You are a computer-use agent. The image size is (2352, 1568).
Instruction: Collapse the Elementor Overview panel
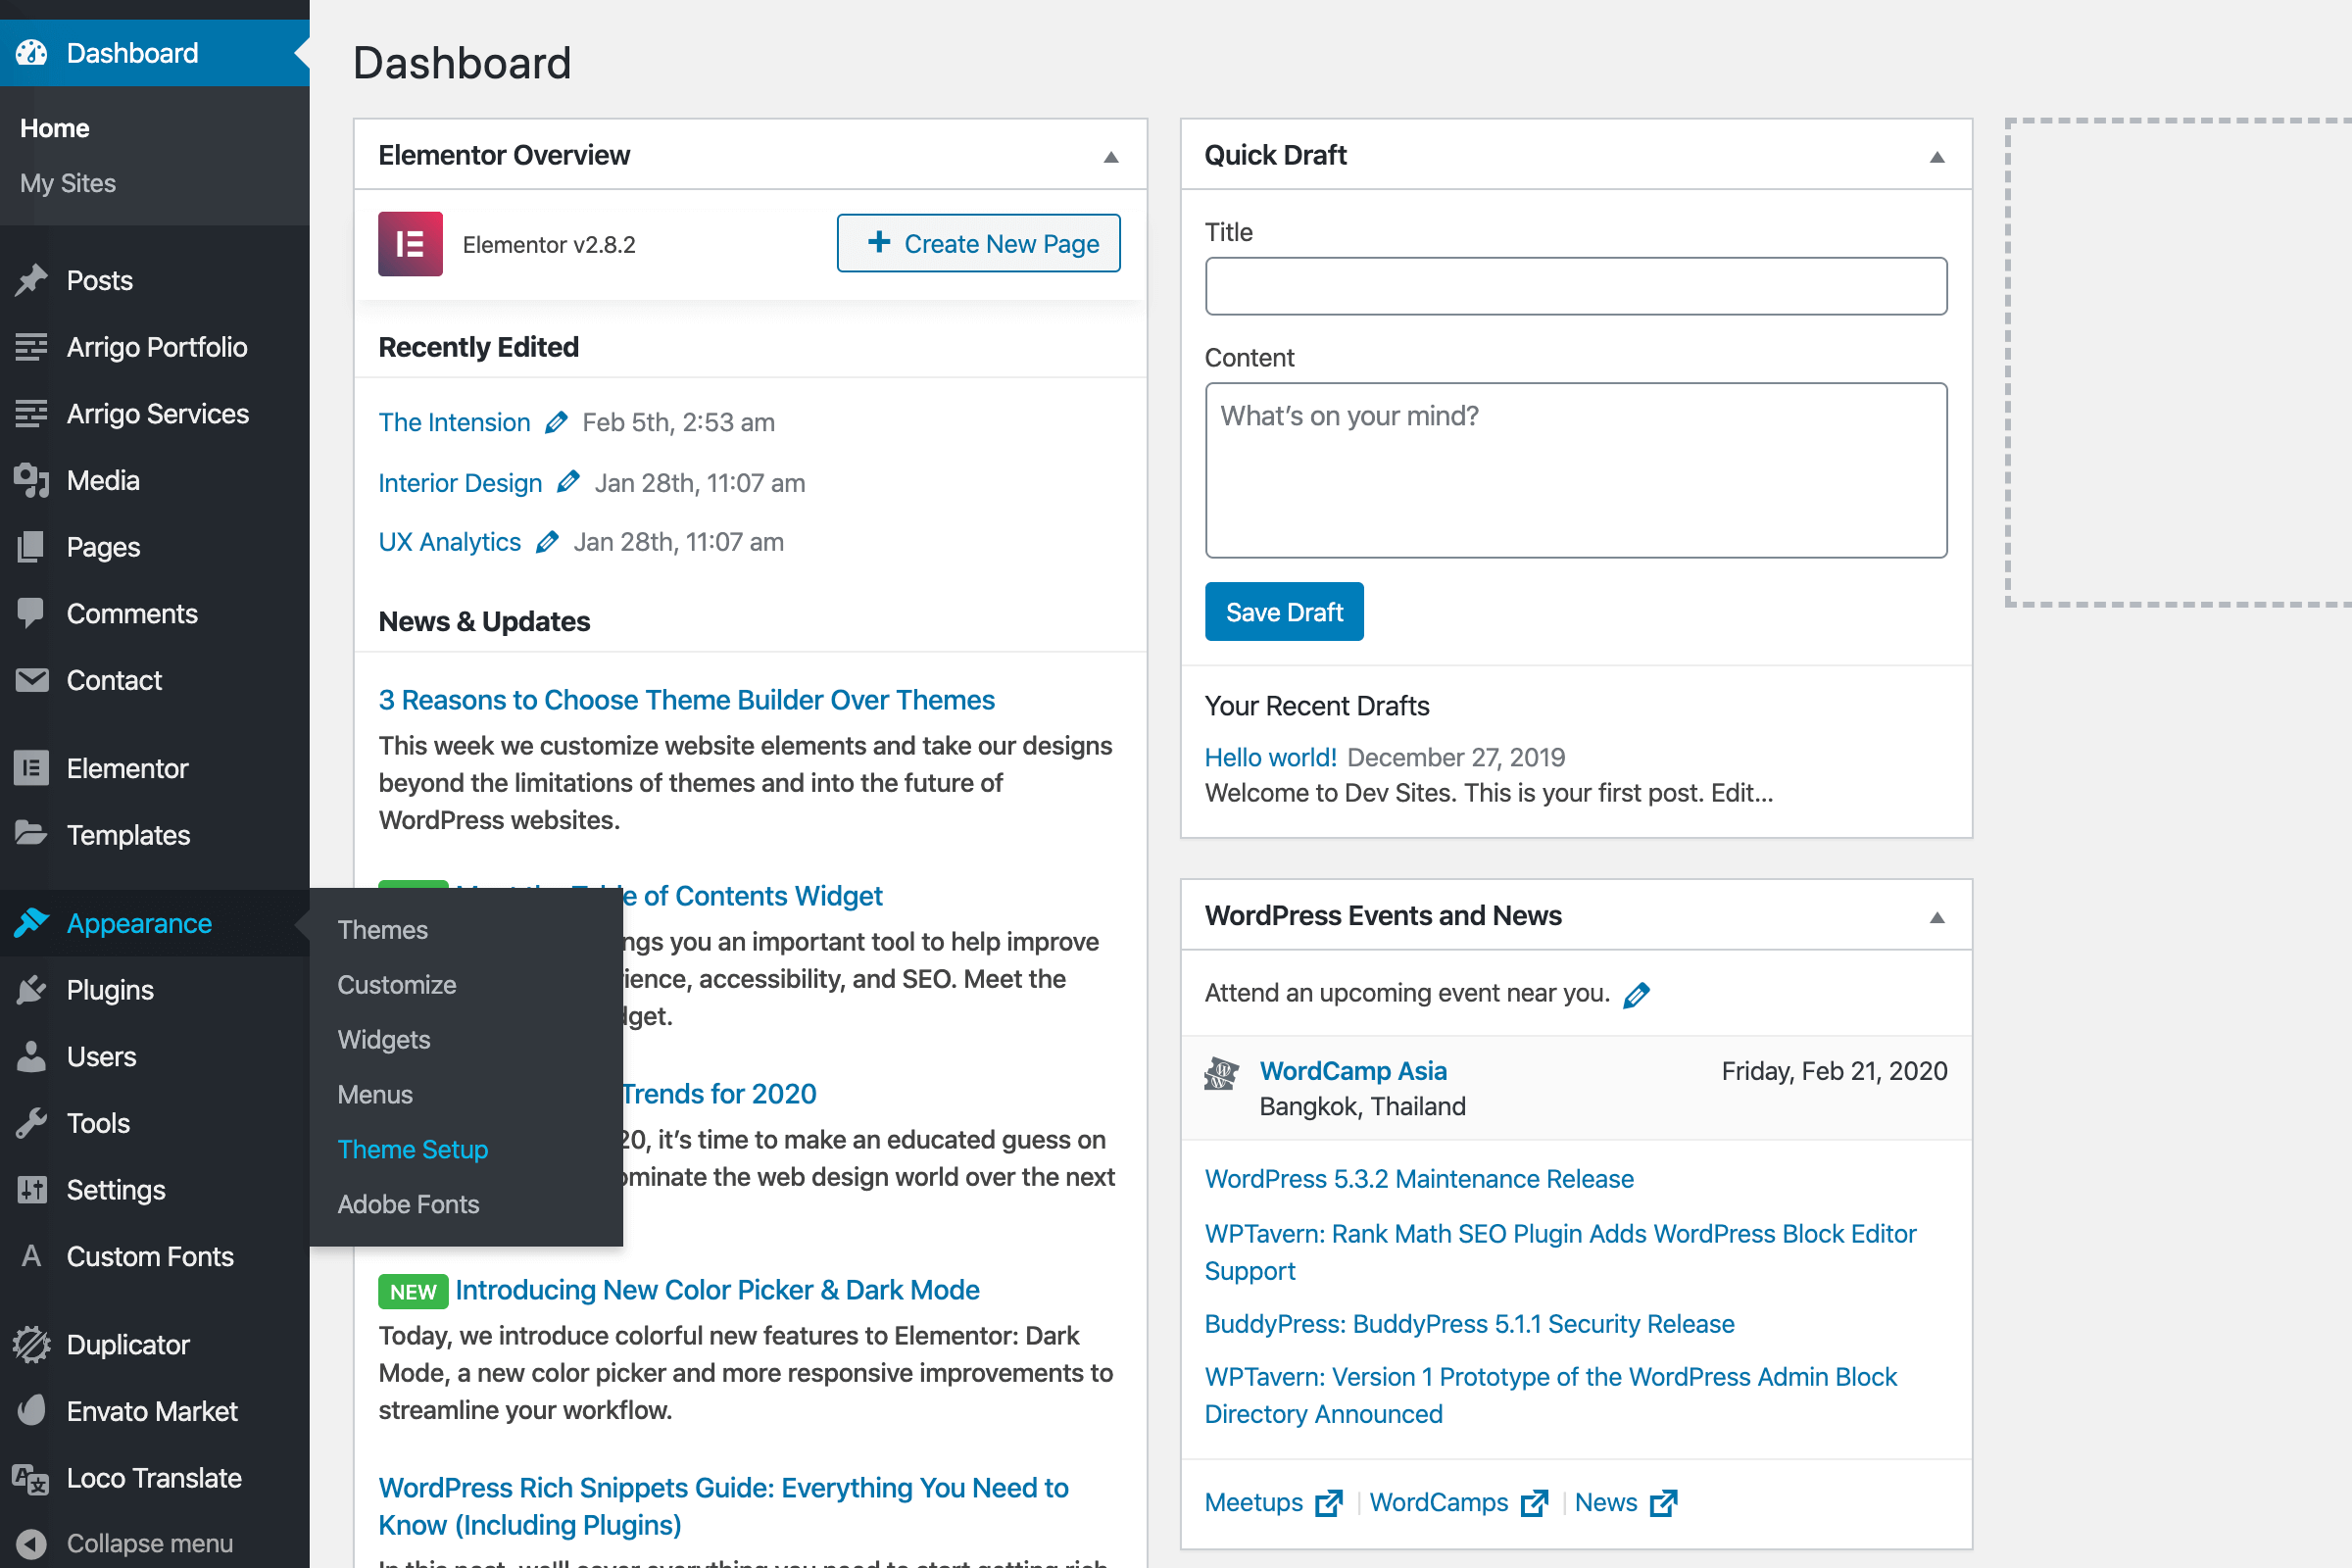pyautogui.click(x=1110, y=157)
